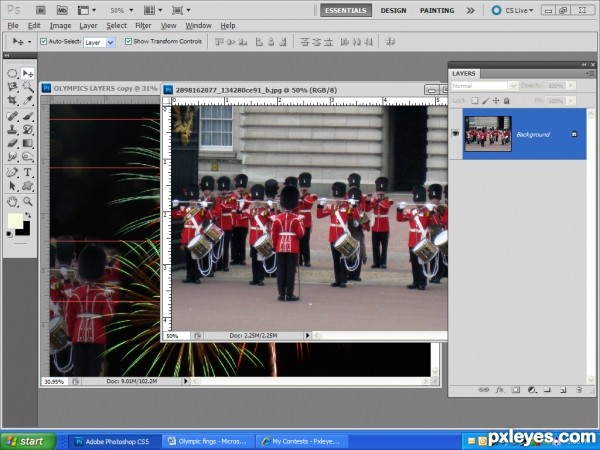Switch to the LAYERS panel tab
Screen dimensions: 600x450
(x=464, y=73)
